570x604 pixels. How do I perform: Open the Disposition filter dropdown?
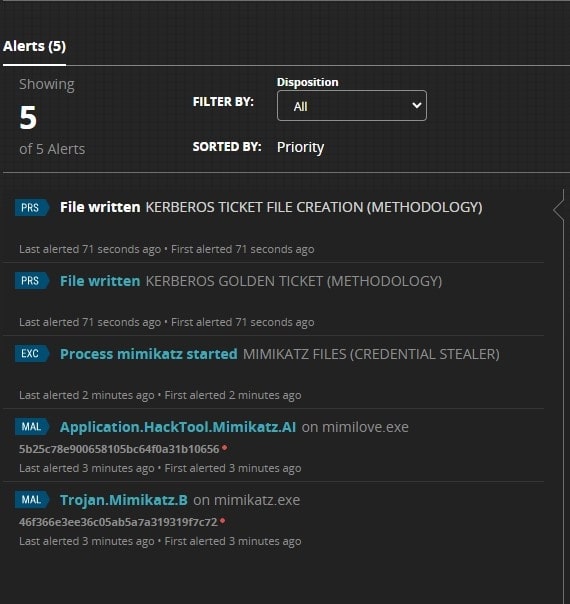click(x=352, y=106)
